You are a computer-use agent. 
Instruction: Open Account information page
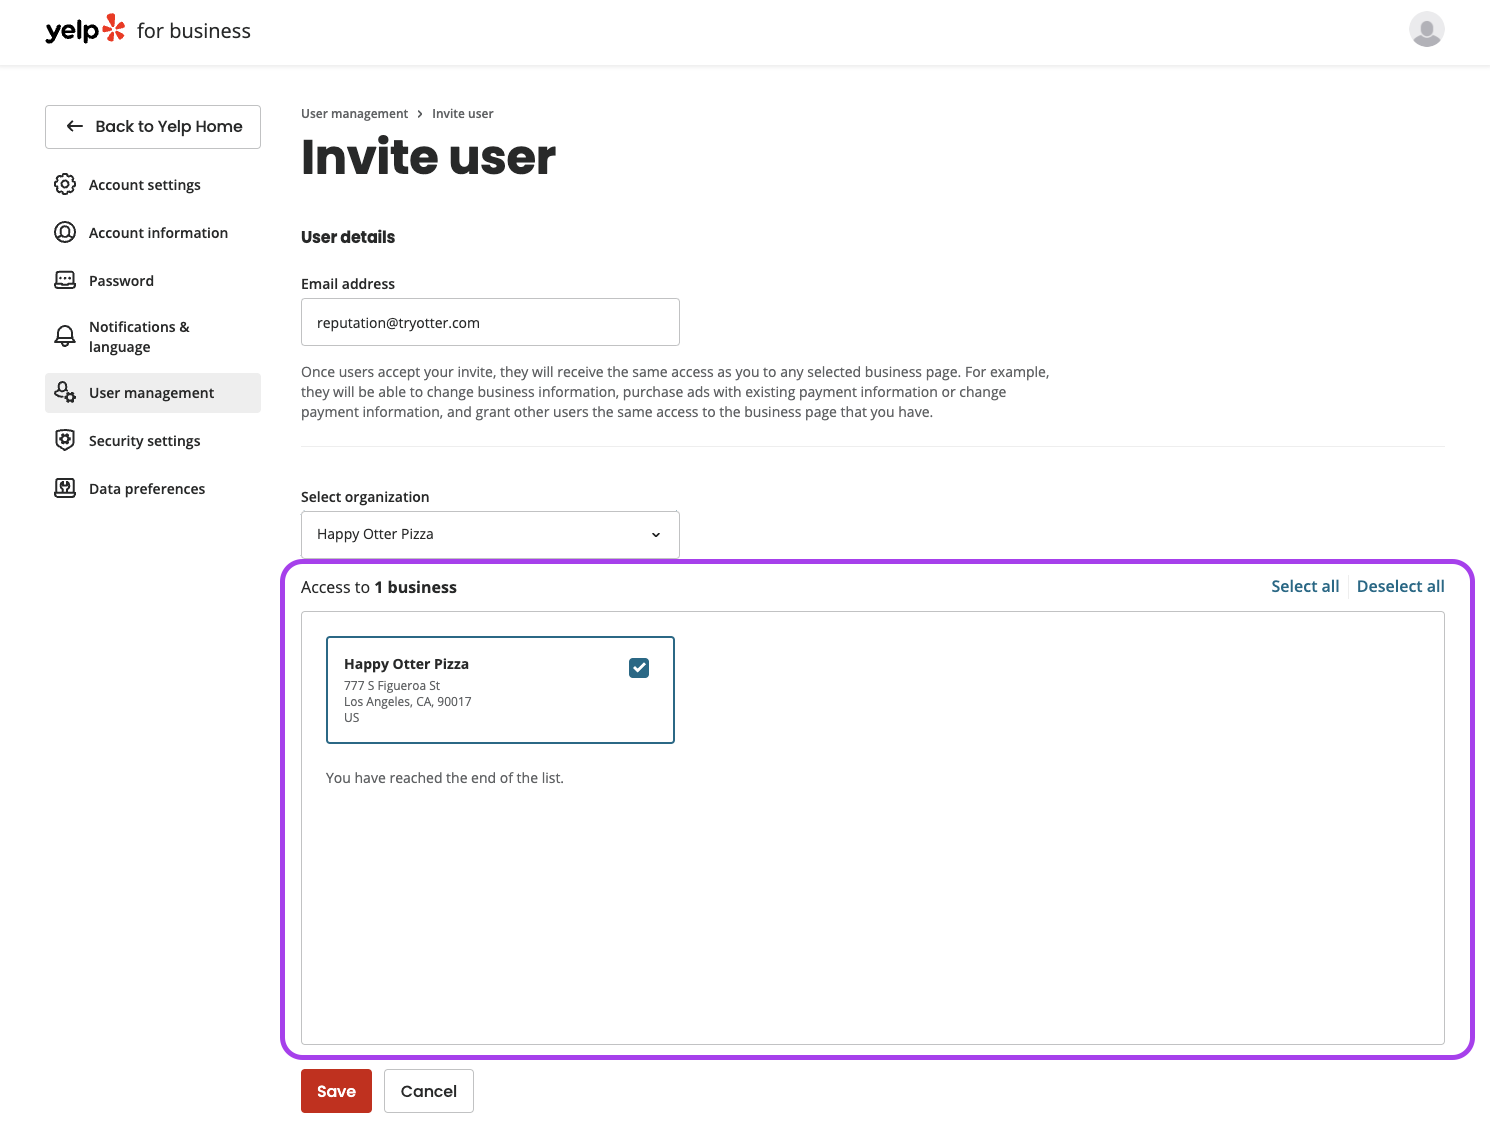tap(153, 233)
